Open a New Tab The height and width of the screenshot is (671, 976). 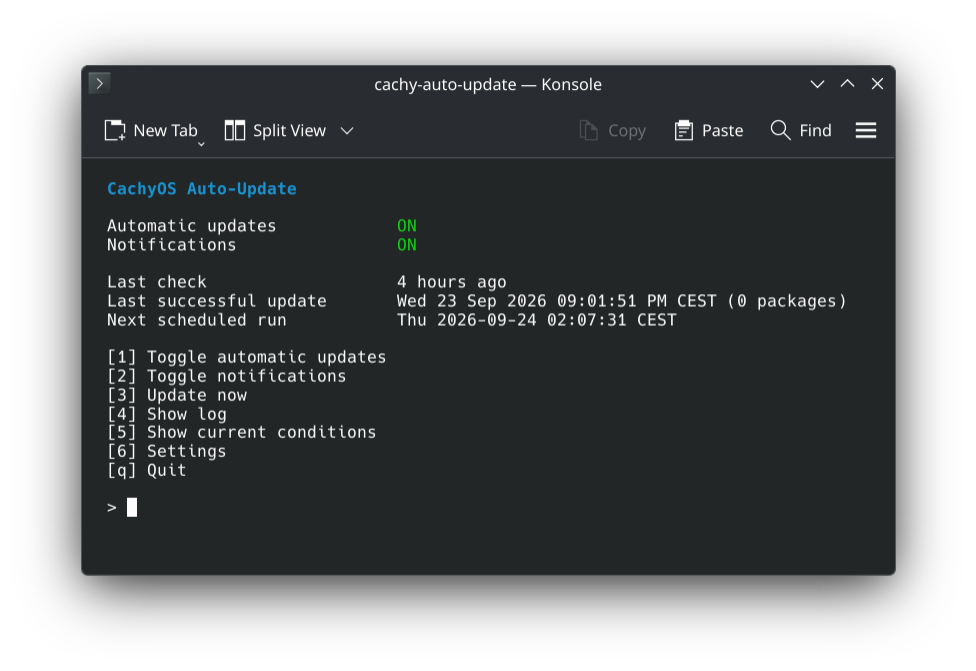pos(151,131)
